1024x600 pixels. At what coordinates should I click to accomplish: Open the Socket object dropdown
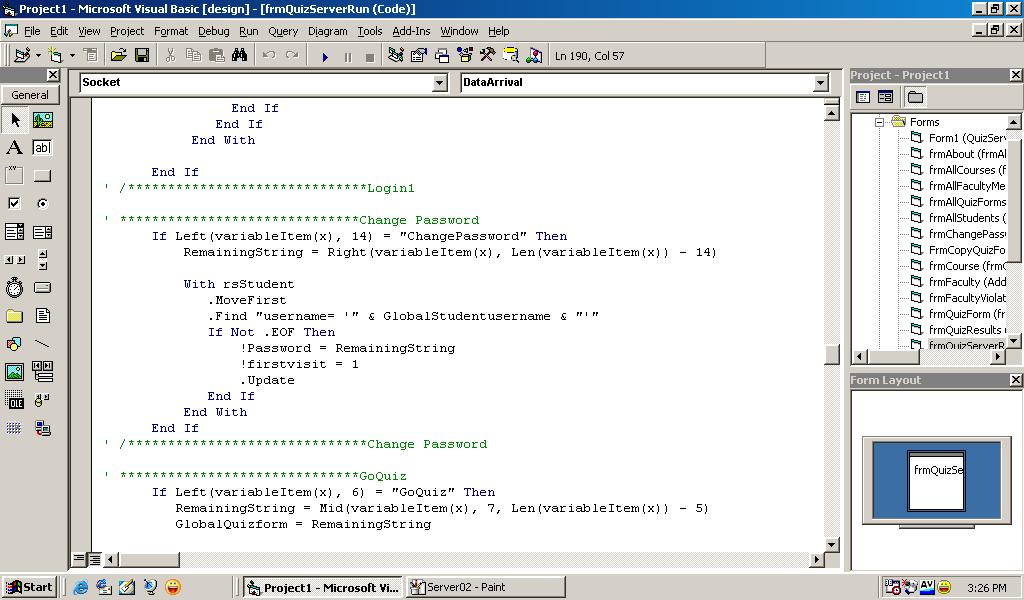click(x=440, y=83)
